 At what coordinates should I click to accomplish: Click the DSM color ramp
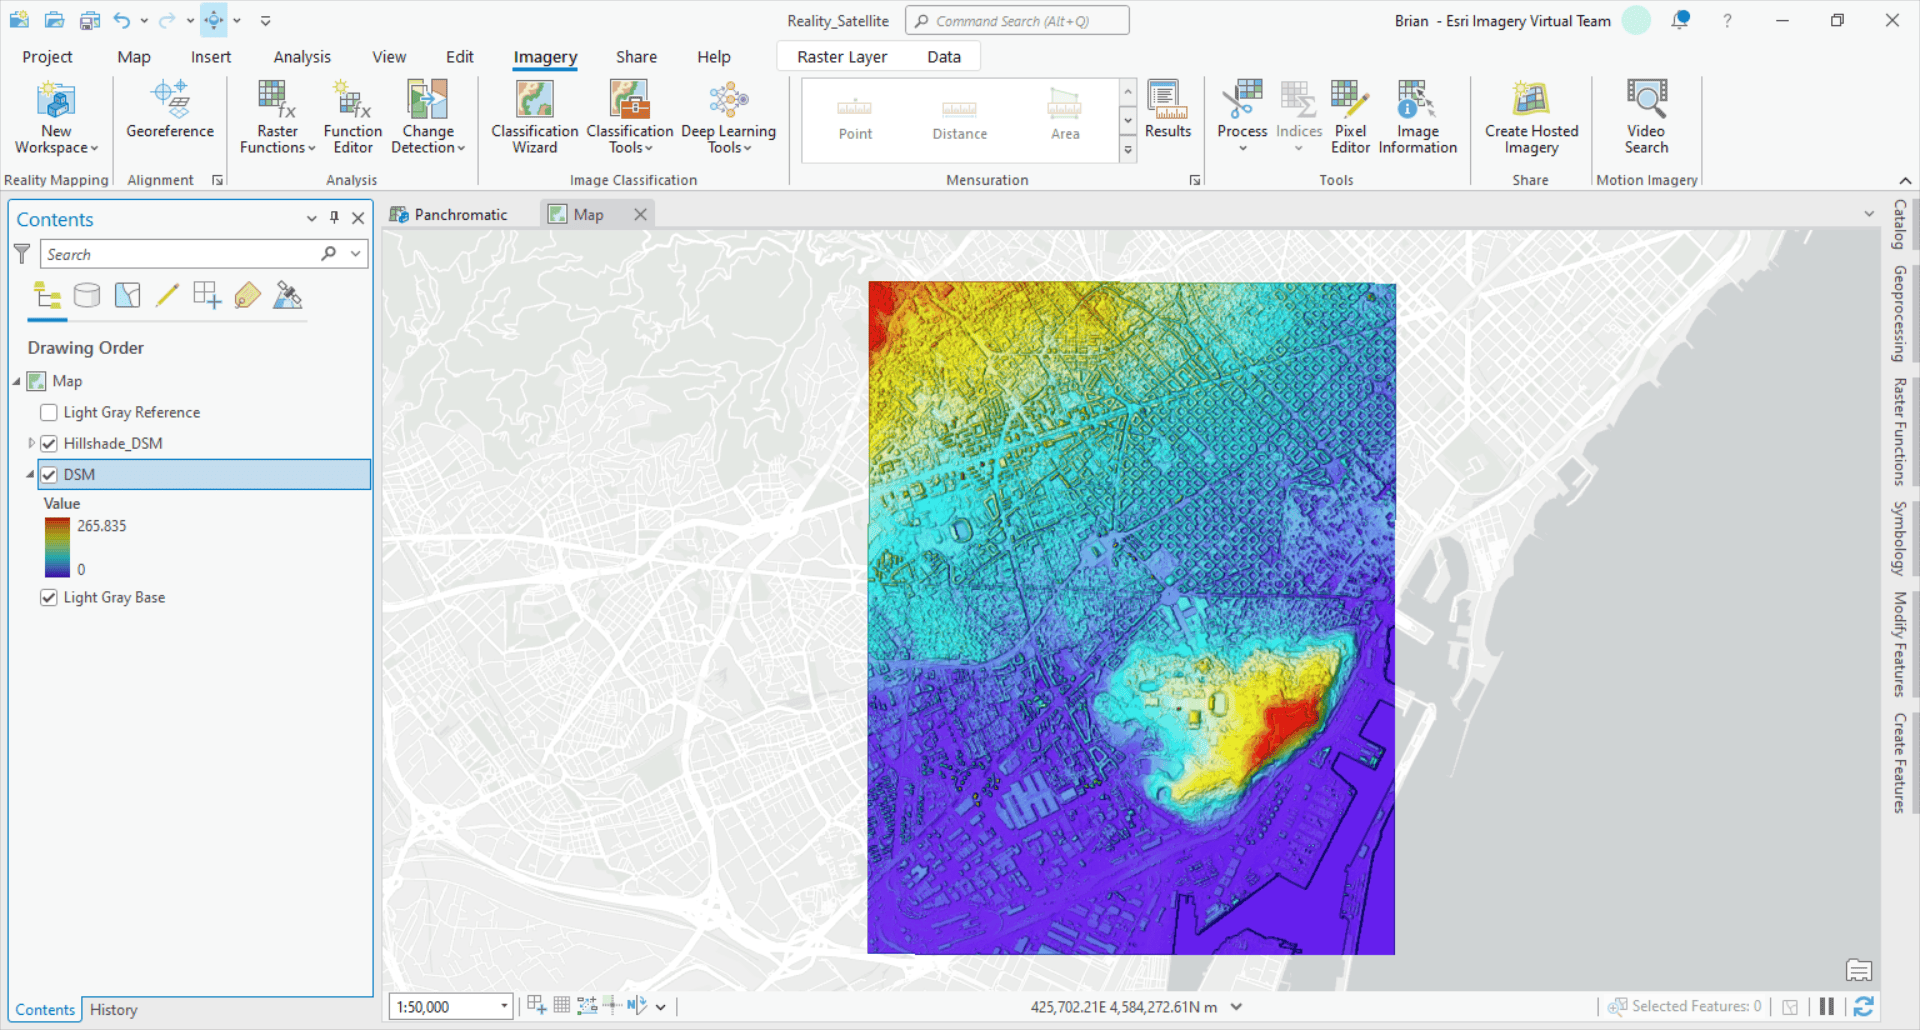[x=55, y=547]
